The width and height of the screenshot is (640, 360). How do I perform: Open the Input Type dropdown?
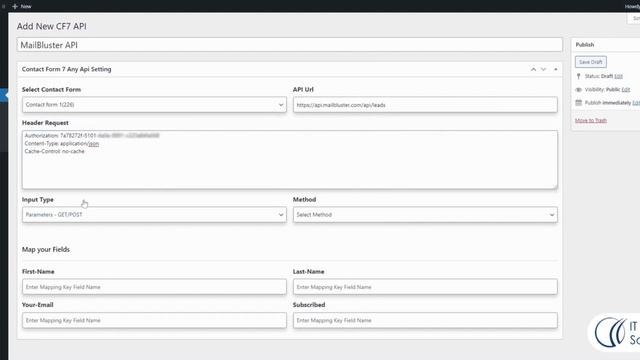pyautogui.click(x=154, y=215)
